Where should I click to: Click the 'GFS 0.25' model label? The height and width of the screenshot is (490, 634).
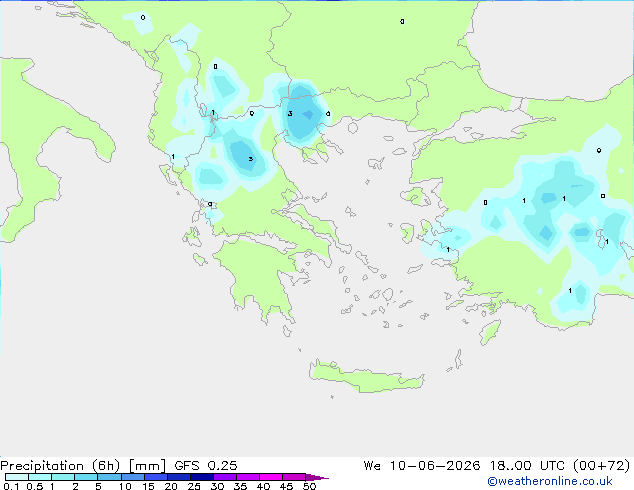(205, 466)
